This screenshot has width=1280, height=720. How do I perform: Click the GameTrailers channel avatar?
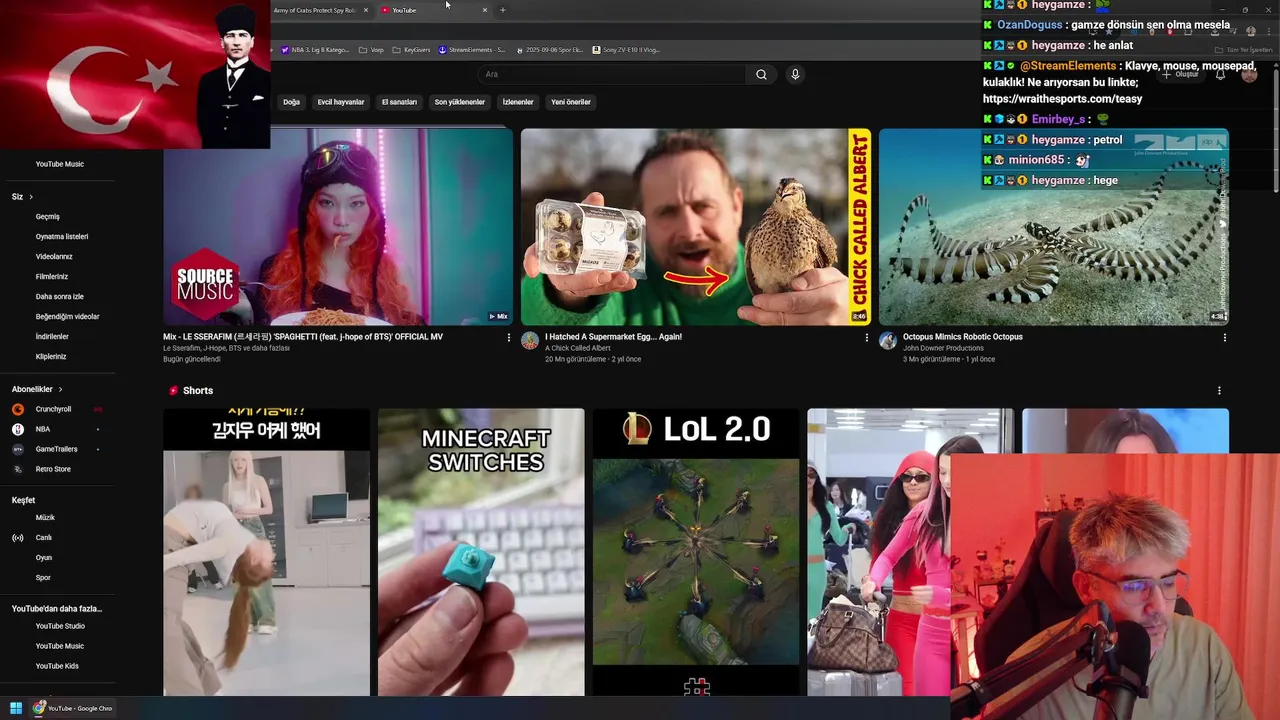tap(18, 449)
